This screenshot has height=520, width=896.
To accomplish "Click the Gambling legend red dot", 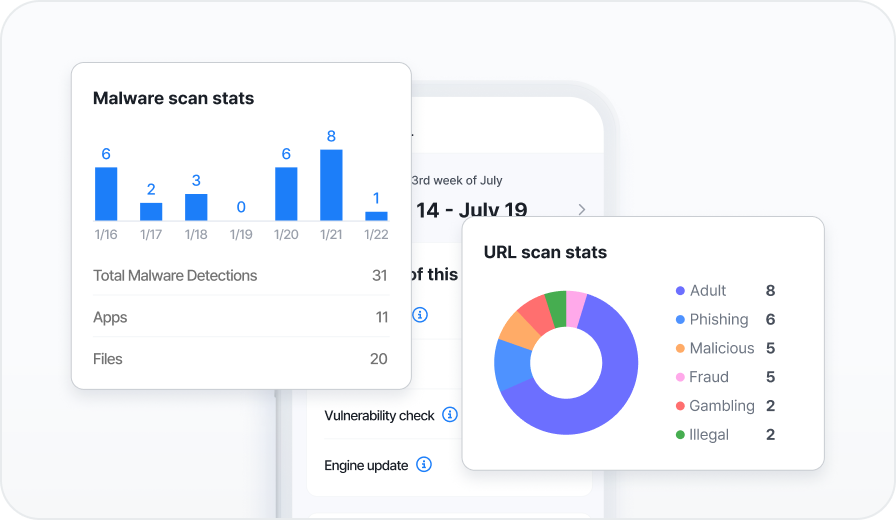I will (681, 407).
